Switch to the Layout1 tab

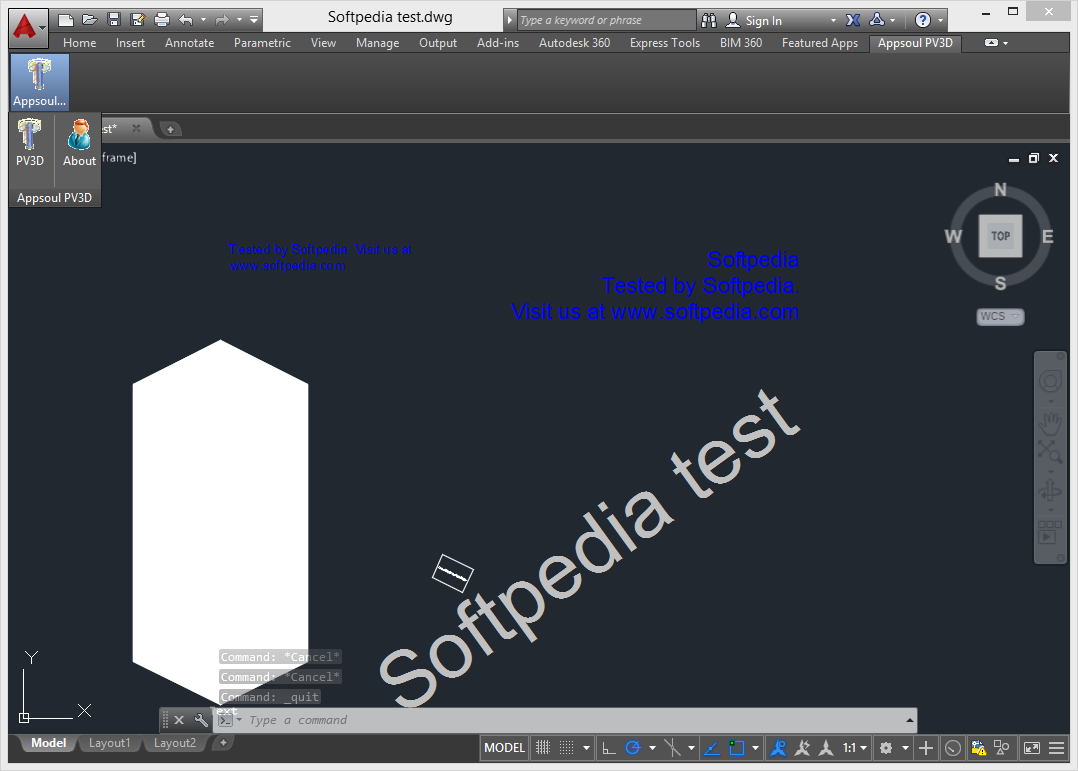click(x=109, y=743)
